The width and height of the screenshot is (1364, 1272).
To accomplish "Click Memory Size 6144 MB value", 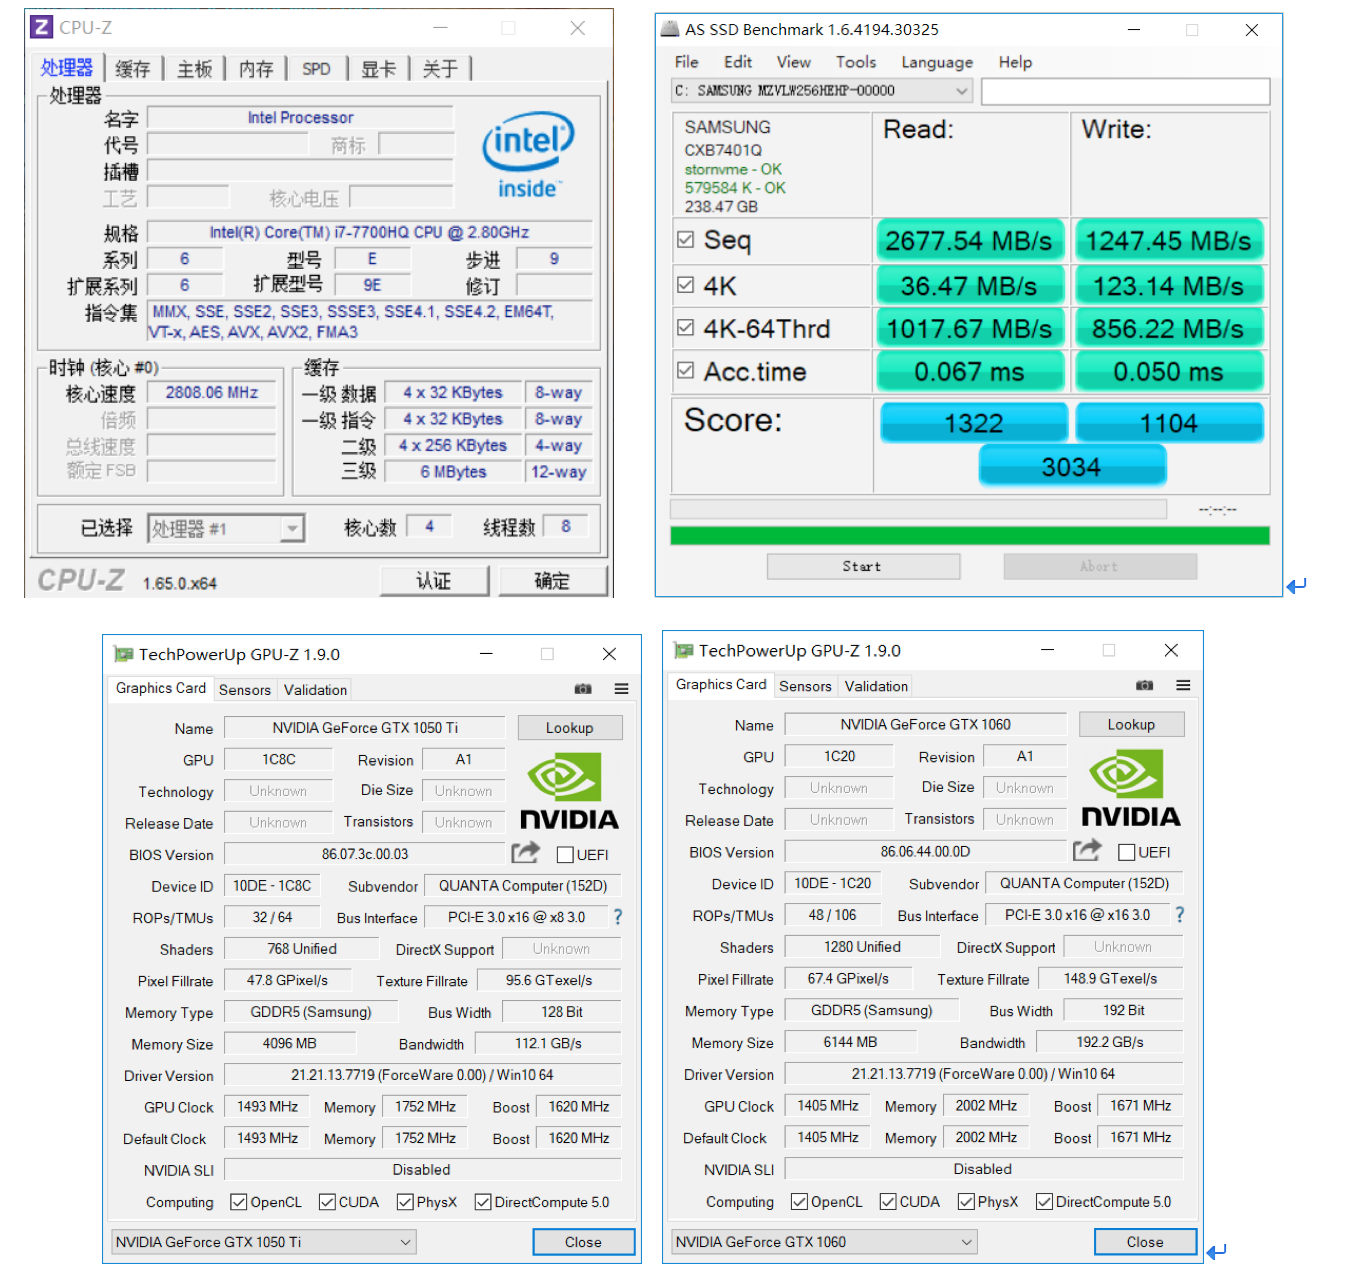I will point(851,1042).
